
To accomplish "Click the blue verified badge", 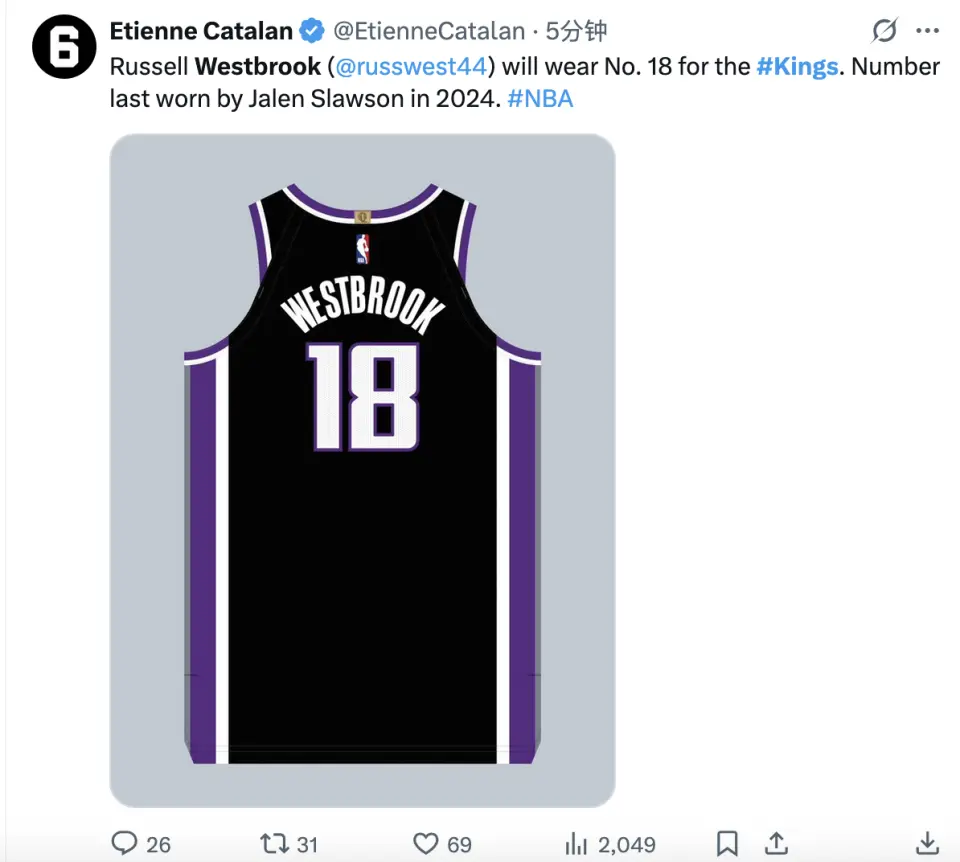I will 312,31.
